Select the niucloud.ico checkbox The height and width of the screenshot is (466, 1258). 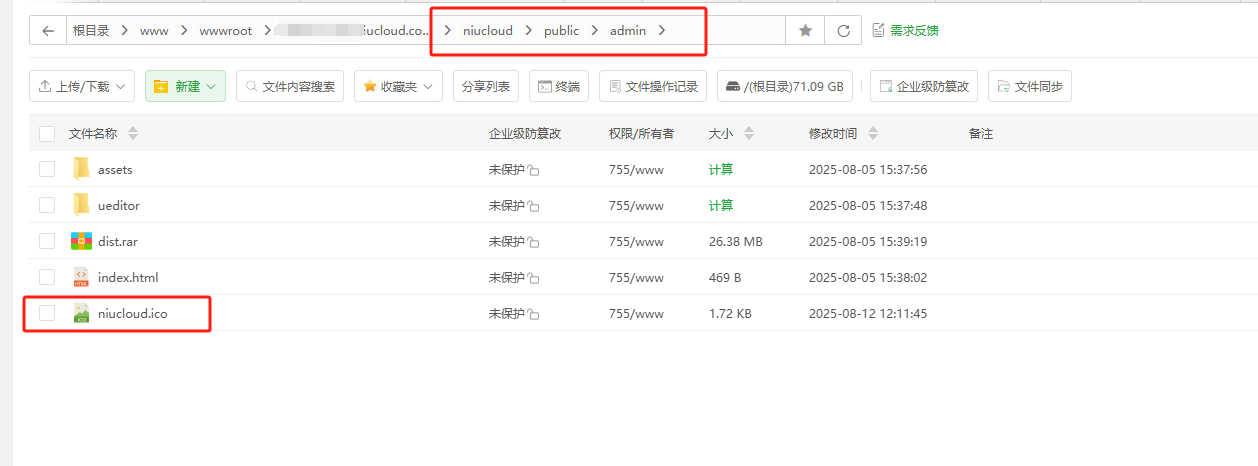pyautogui.click(x=47, y=313)
